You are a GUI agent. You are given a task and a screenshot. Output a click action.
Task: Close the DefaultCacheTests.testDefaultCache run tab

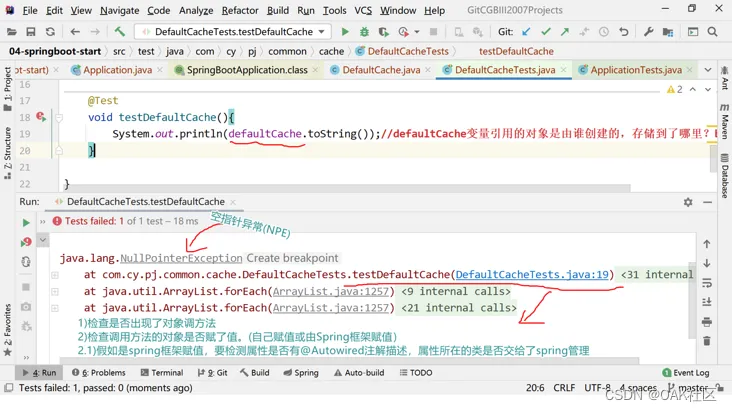tap(233, 202)
